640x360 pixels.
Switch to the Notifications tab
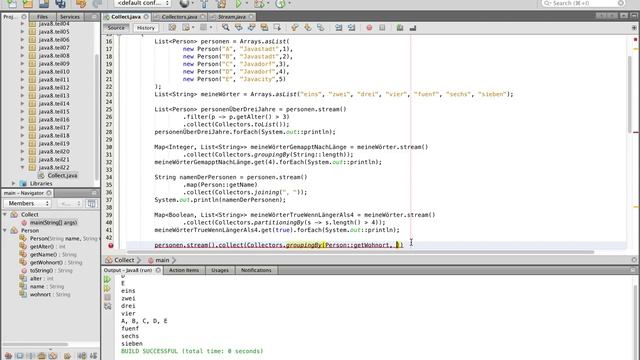pos(256,270)
